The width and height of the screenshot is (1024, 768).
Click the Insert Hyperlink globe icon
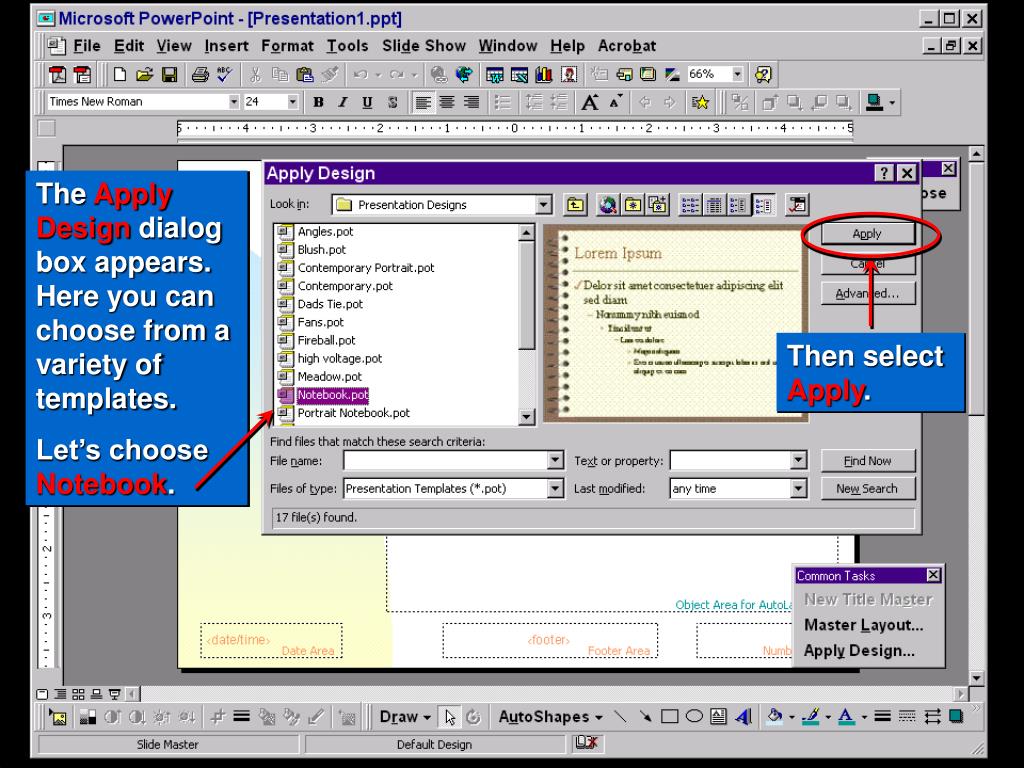439,74
